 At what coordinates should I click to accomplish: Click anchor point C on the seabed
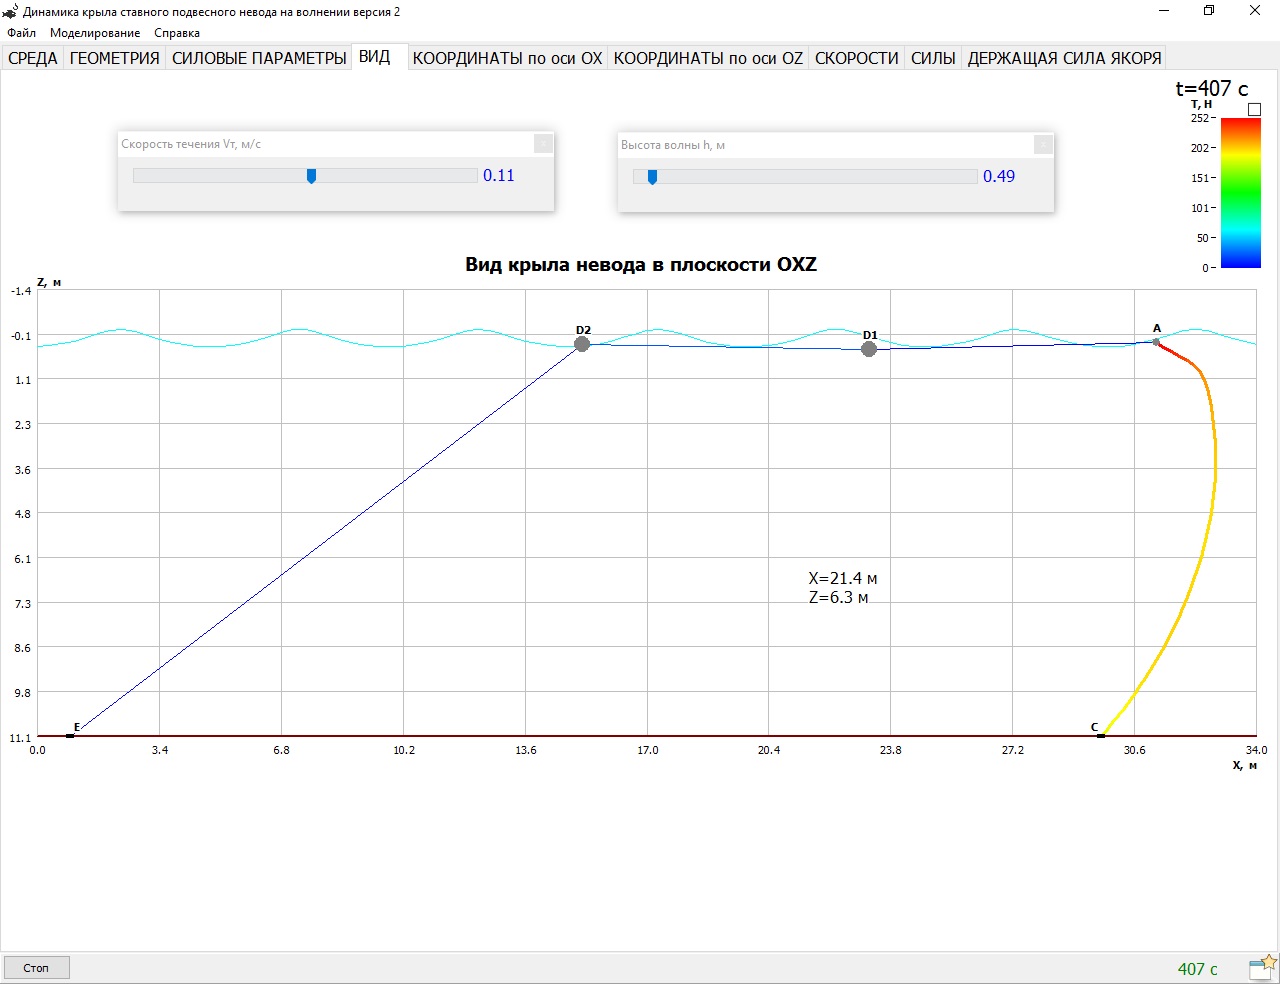point(1101,736)
